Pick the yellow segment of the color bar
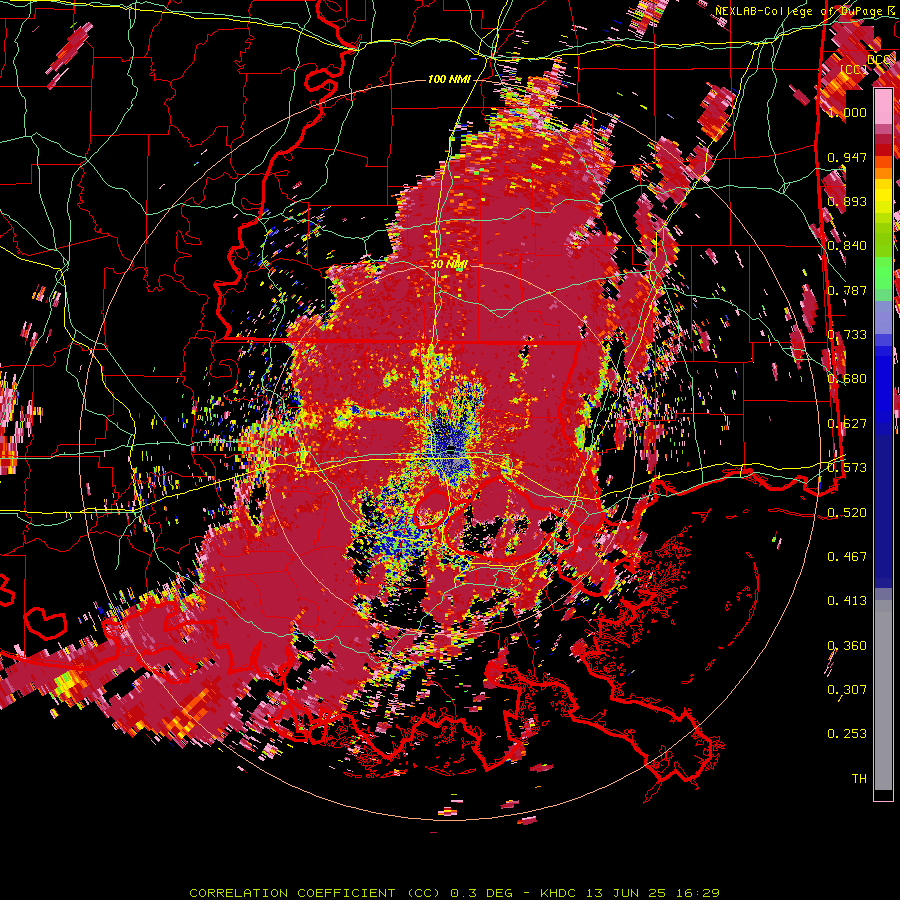This screenshot has height=900, width=900. point(883,196)
